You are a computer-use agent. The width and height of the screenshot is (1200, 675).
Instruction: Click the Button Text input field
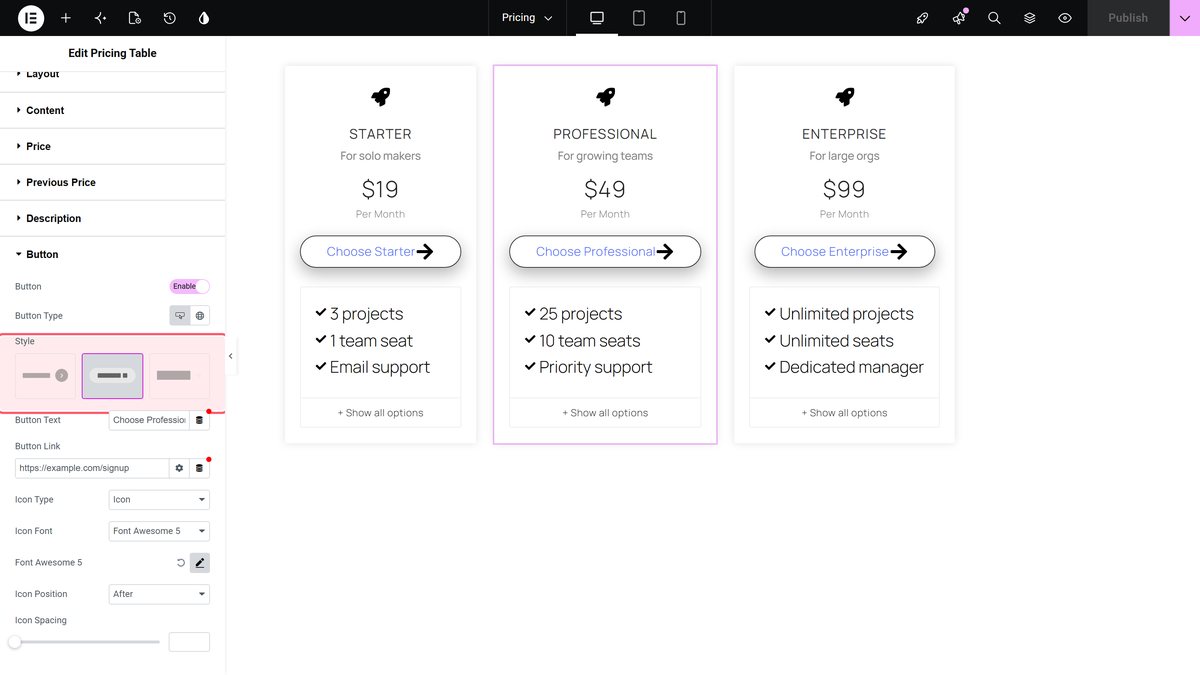click(x=148, y=420)
